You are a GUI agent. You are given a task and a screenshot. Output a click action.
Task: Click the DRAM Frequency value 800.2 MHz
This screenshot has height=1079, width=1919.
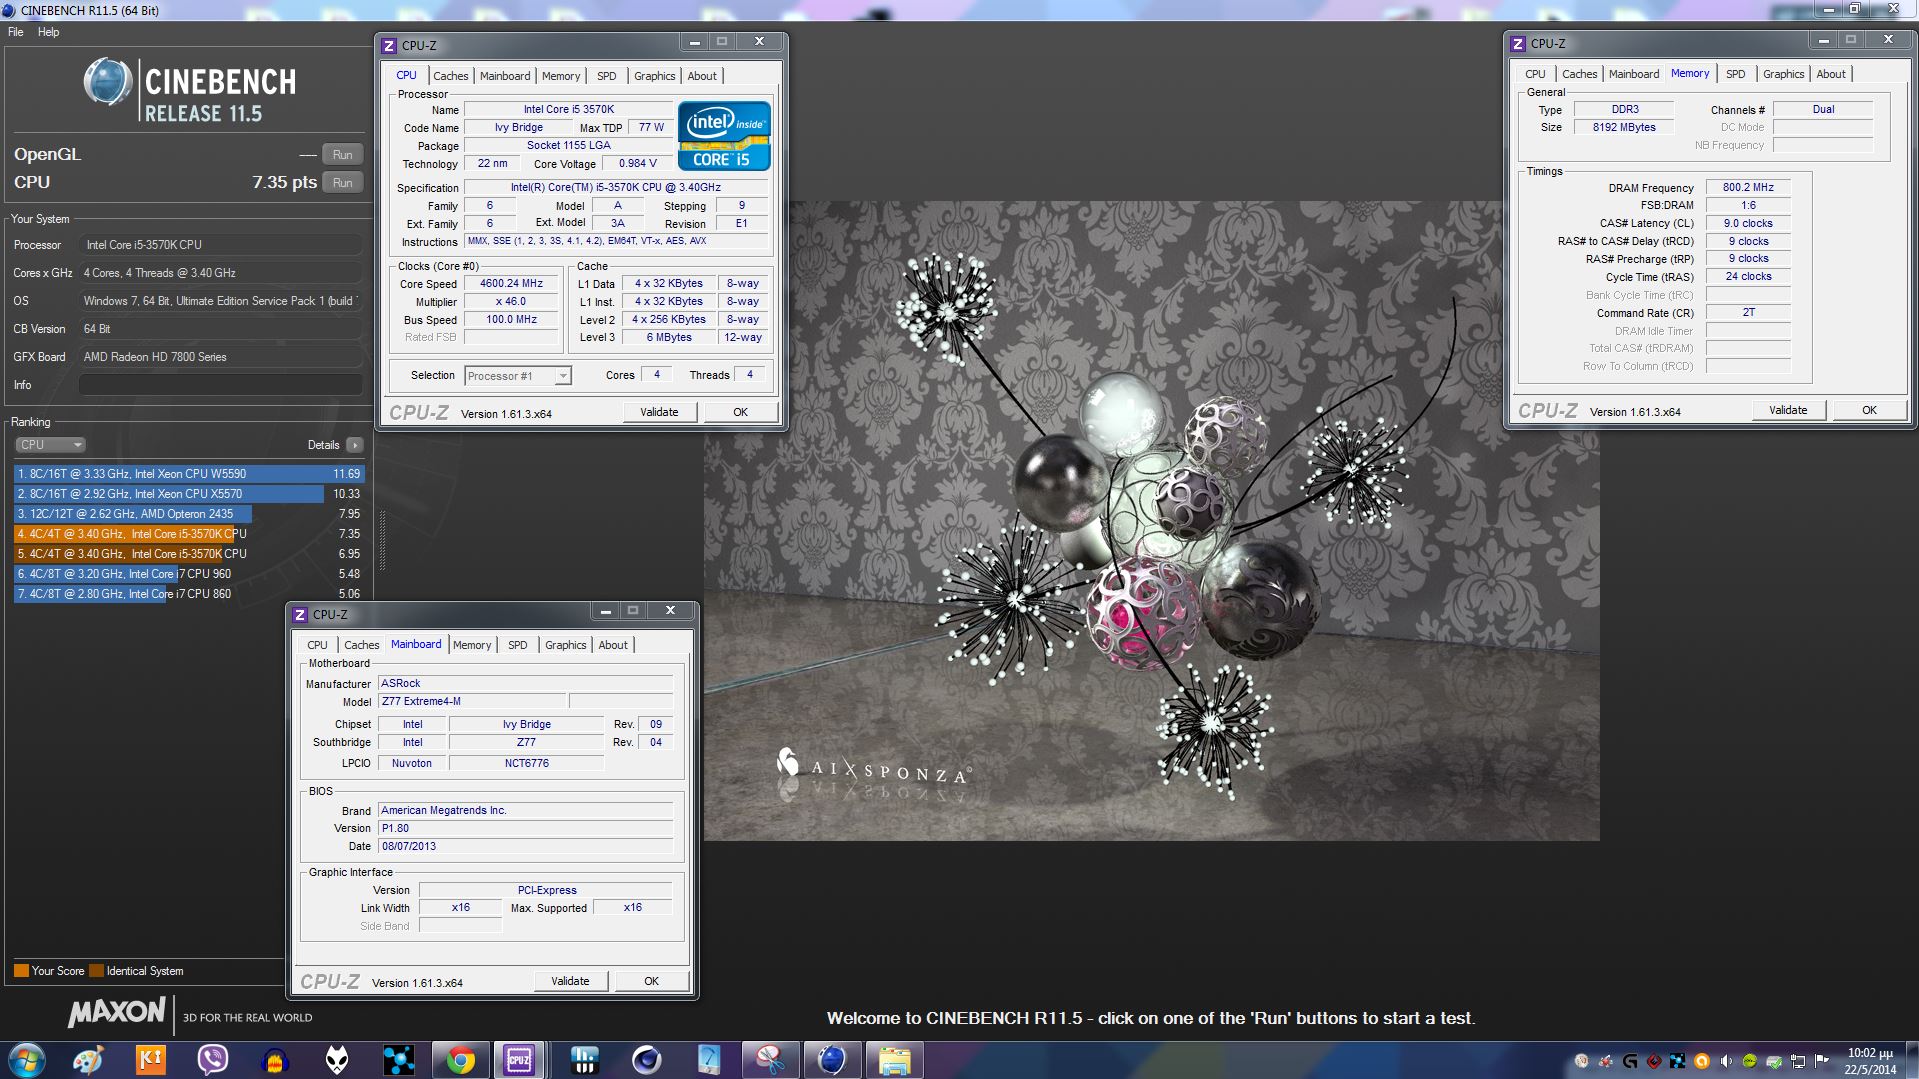(1748, 188)
